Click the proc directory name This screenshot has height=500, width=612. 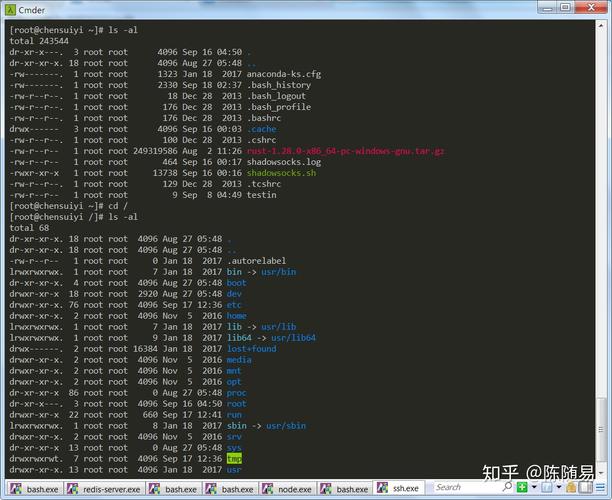click(237, 393)
